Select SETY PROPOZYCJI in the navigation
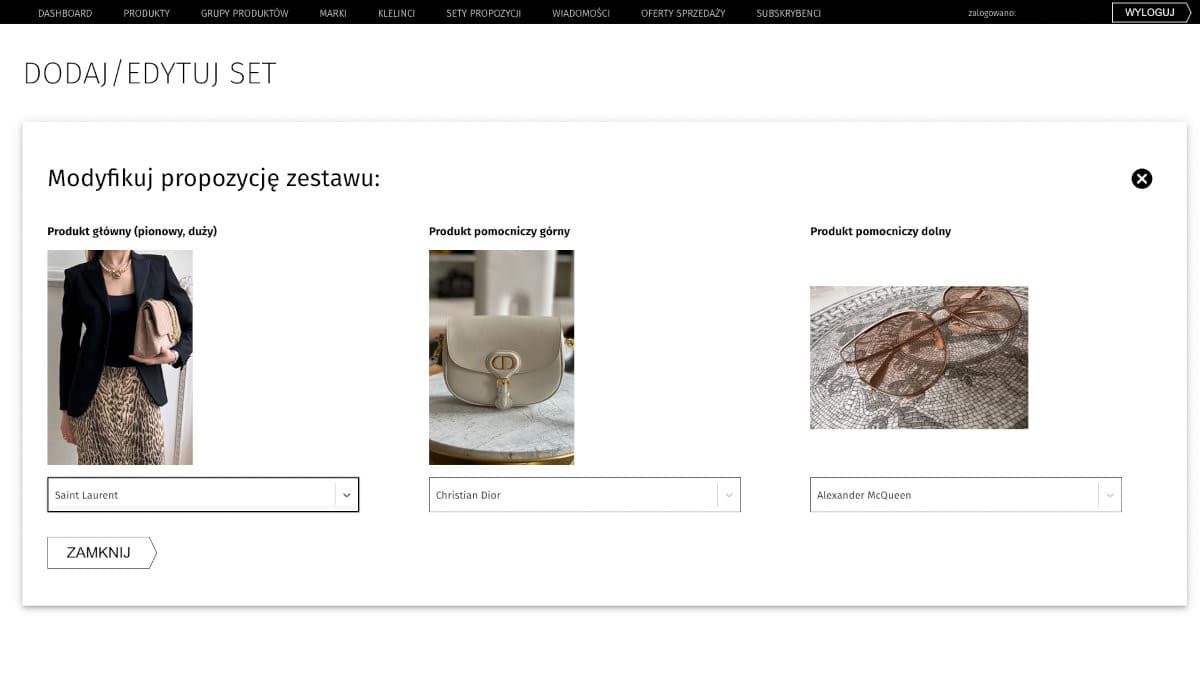Viewport: 1200px width, 675px height. pos(483,13)
